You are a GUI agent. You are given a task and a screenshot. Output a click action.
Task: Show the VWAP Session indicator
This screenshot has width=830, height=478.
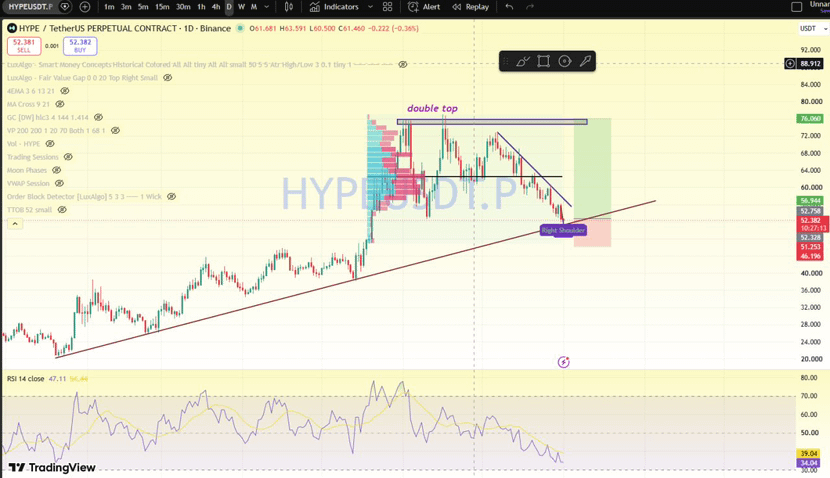coord(59,184)
